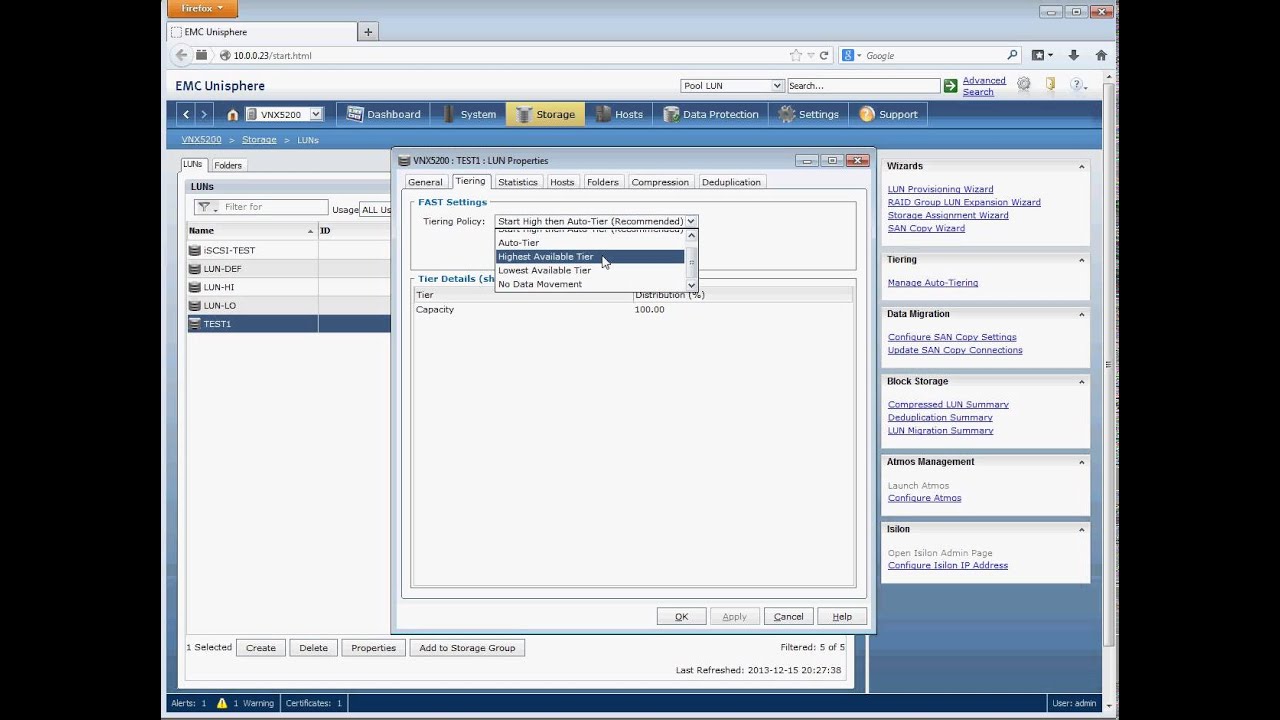Switch to the Compression tab
The height and width of the screenshot is (720, 1280).
pos(660,182)
